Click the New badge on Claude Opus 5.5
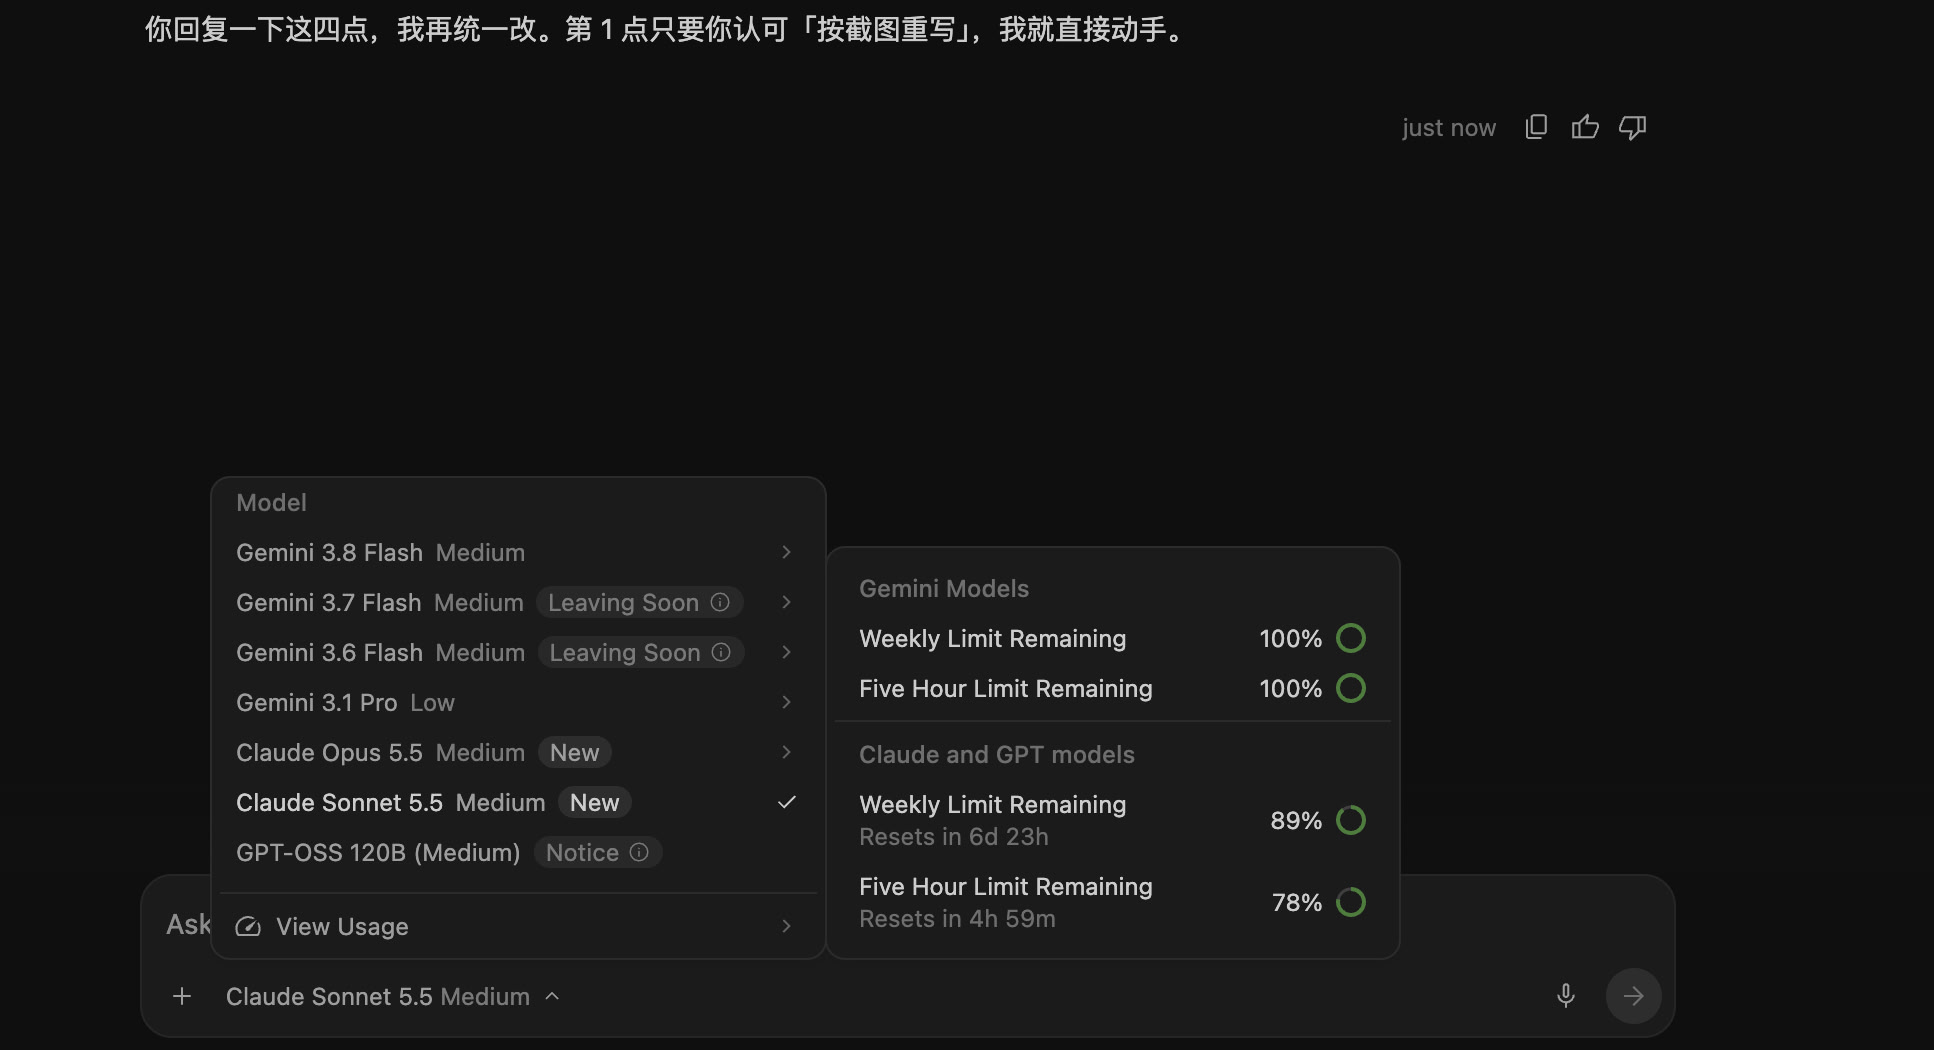The height and width of the screenshot is (1050, 1934). point(575,752)
